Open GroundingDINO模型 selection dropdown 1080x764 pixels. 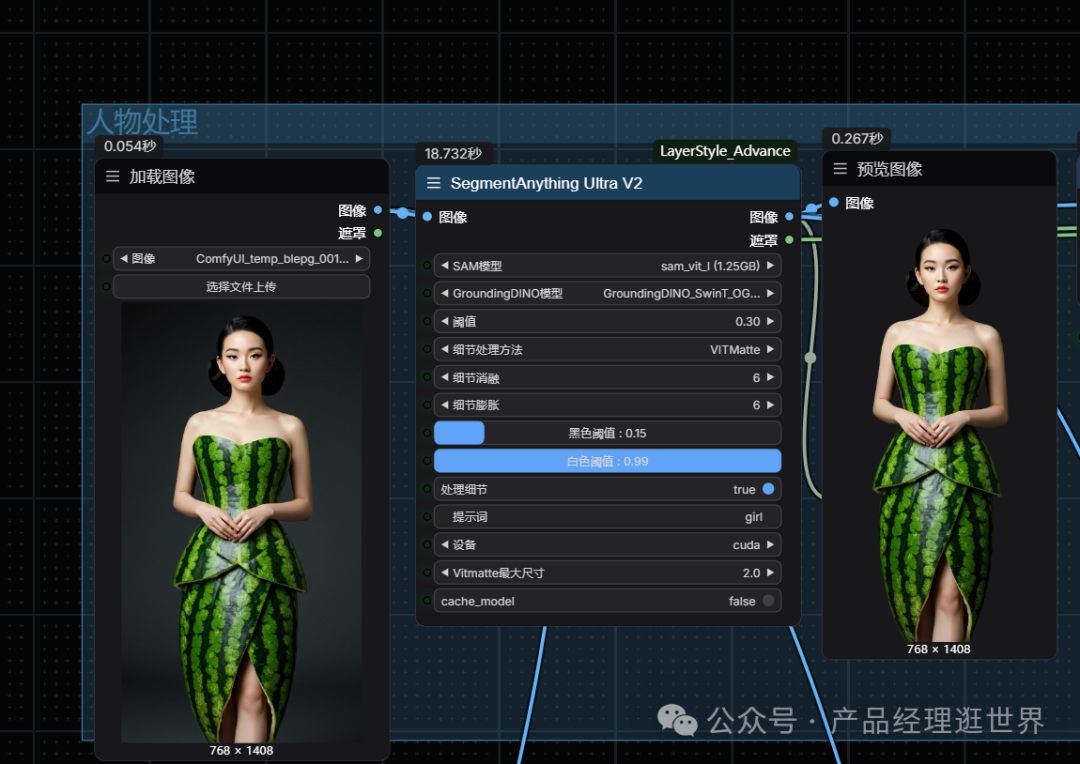click(x=608, y=293)
